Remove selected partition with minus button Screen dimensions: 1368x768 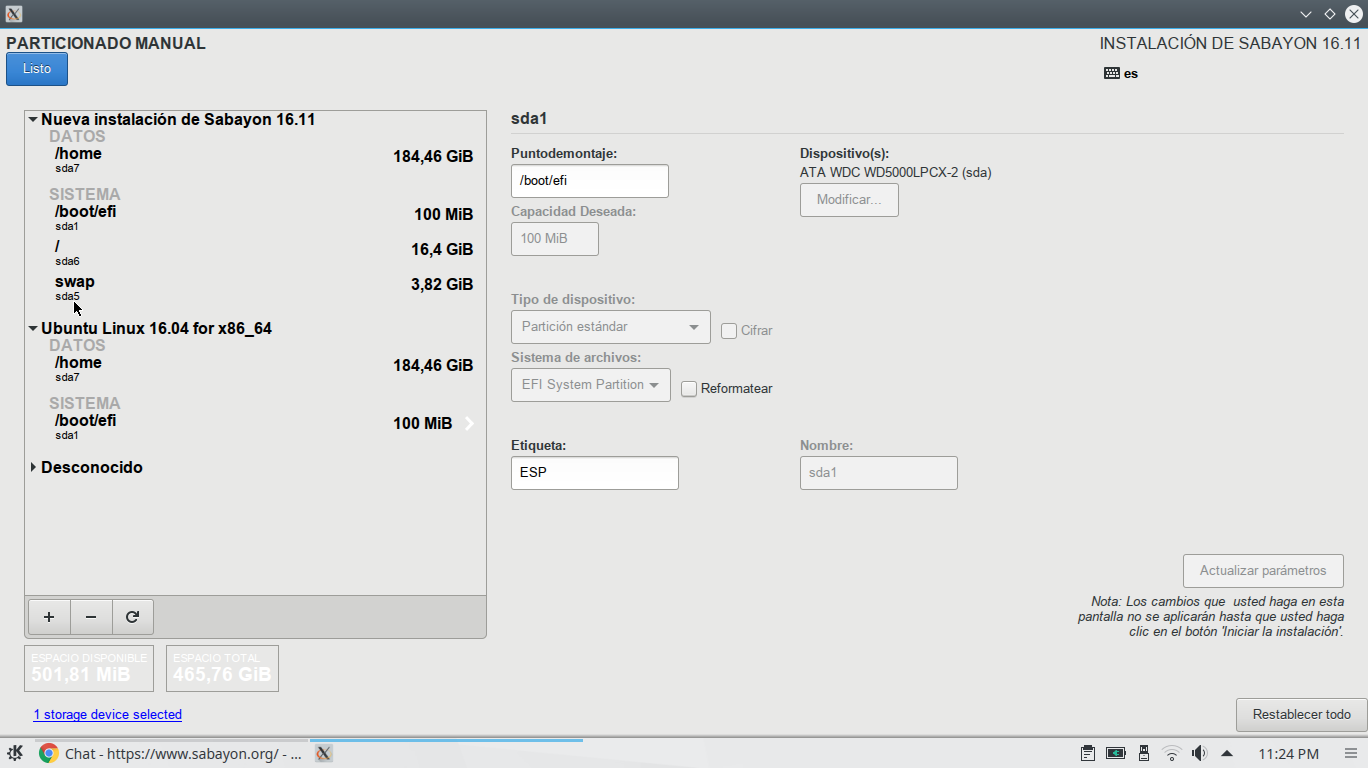(x=91, y=617)
